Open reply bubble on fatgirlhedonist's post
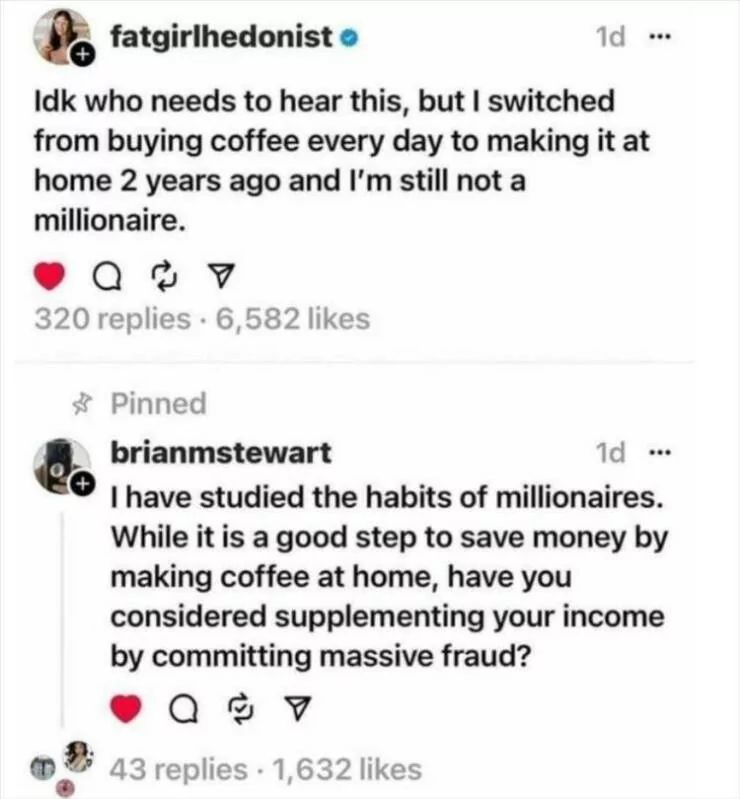Image resolution: width=740 pixels, height=799 pixels. [x=104, y=274]
